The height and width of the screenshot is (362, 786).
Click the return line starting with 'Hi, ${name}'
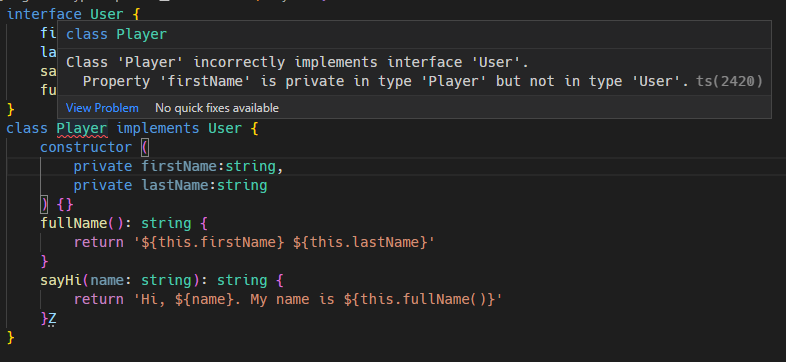[288, 299]
